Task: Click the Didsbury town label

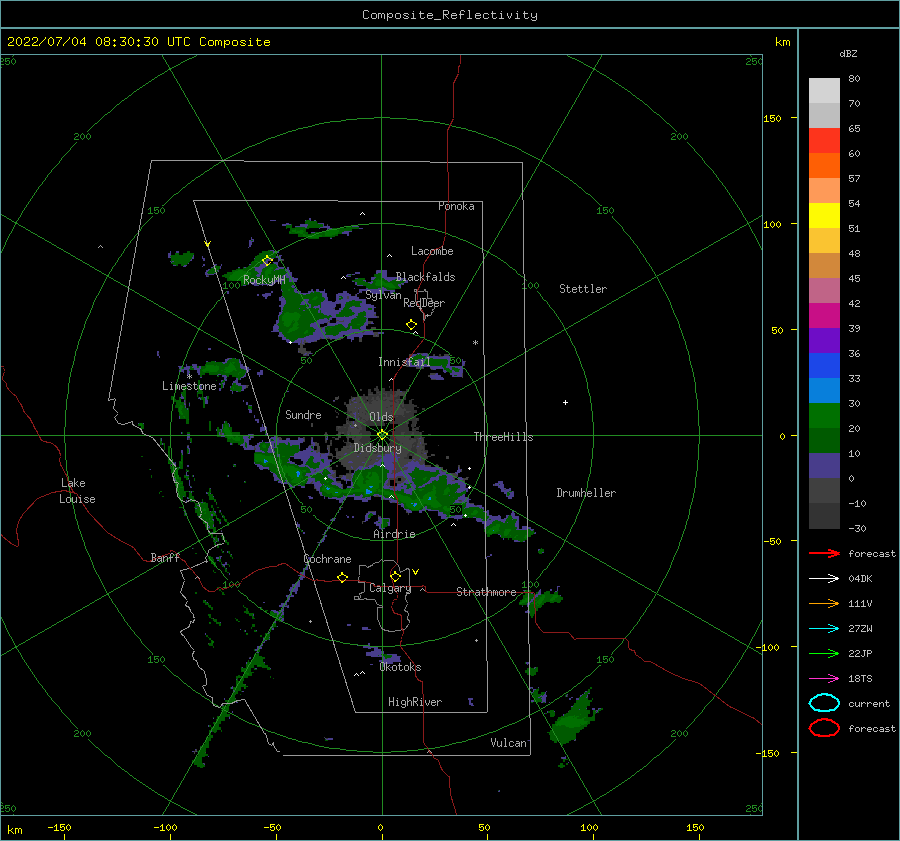Action: click(x=377, y=448)
